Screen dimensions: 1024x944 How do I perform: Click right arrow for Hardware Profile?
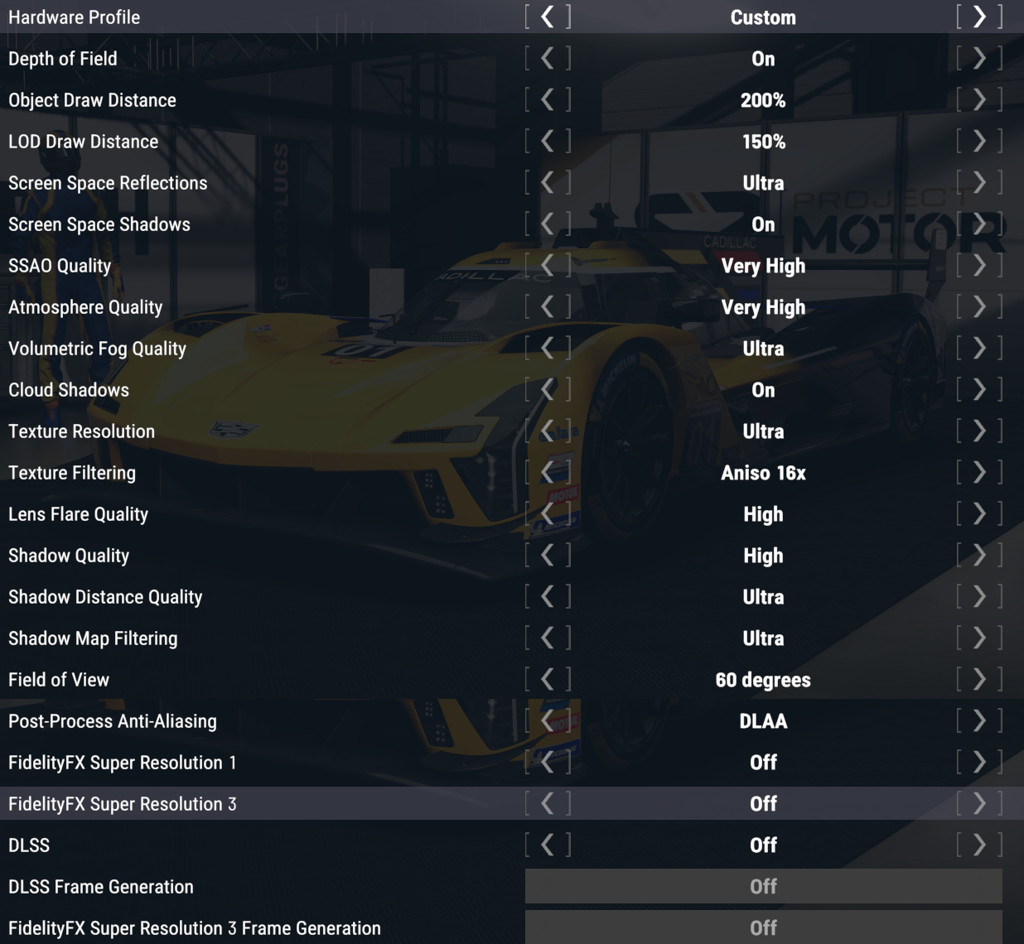click(979, 17)
